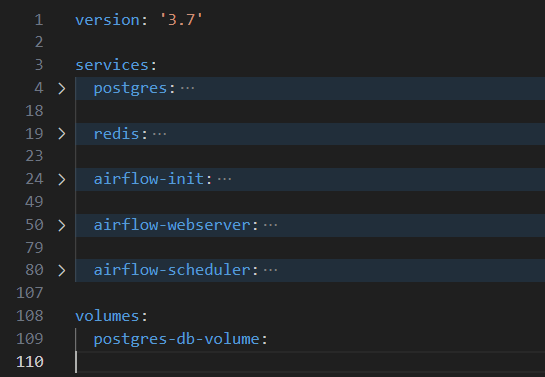Select line number 1 in the gutter
The height and width of the screenshot is (377, 545).
(x=39, y=20)
